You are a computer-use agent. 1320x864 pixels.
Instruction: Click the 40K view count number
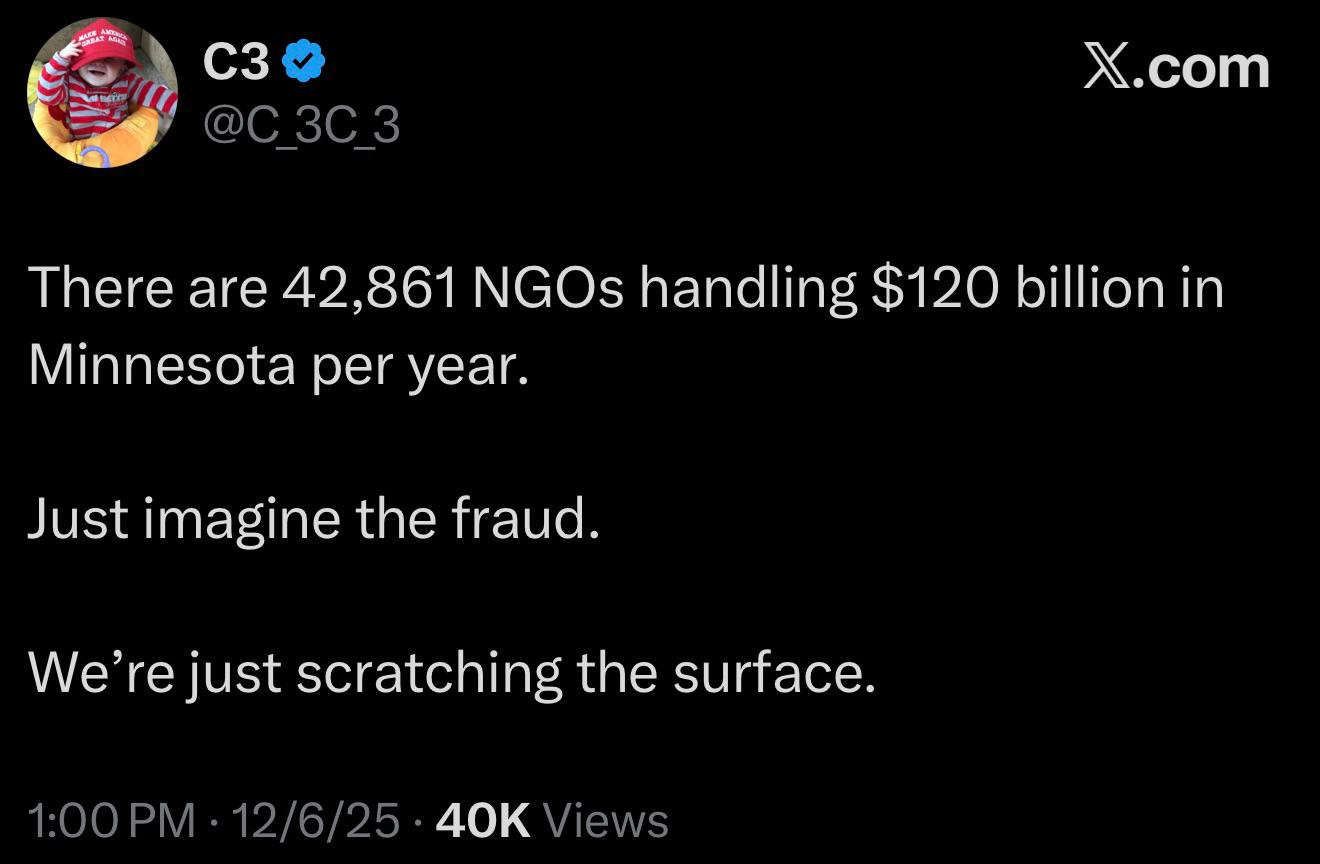[484, 821]
